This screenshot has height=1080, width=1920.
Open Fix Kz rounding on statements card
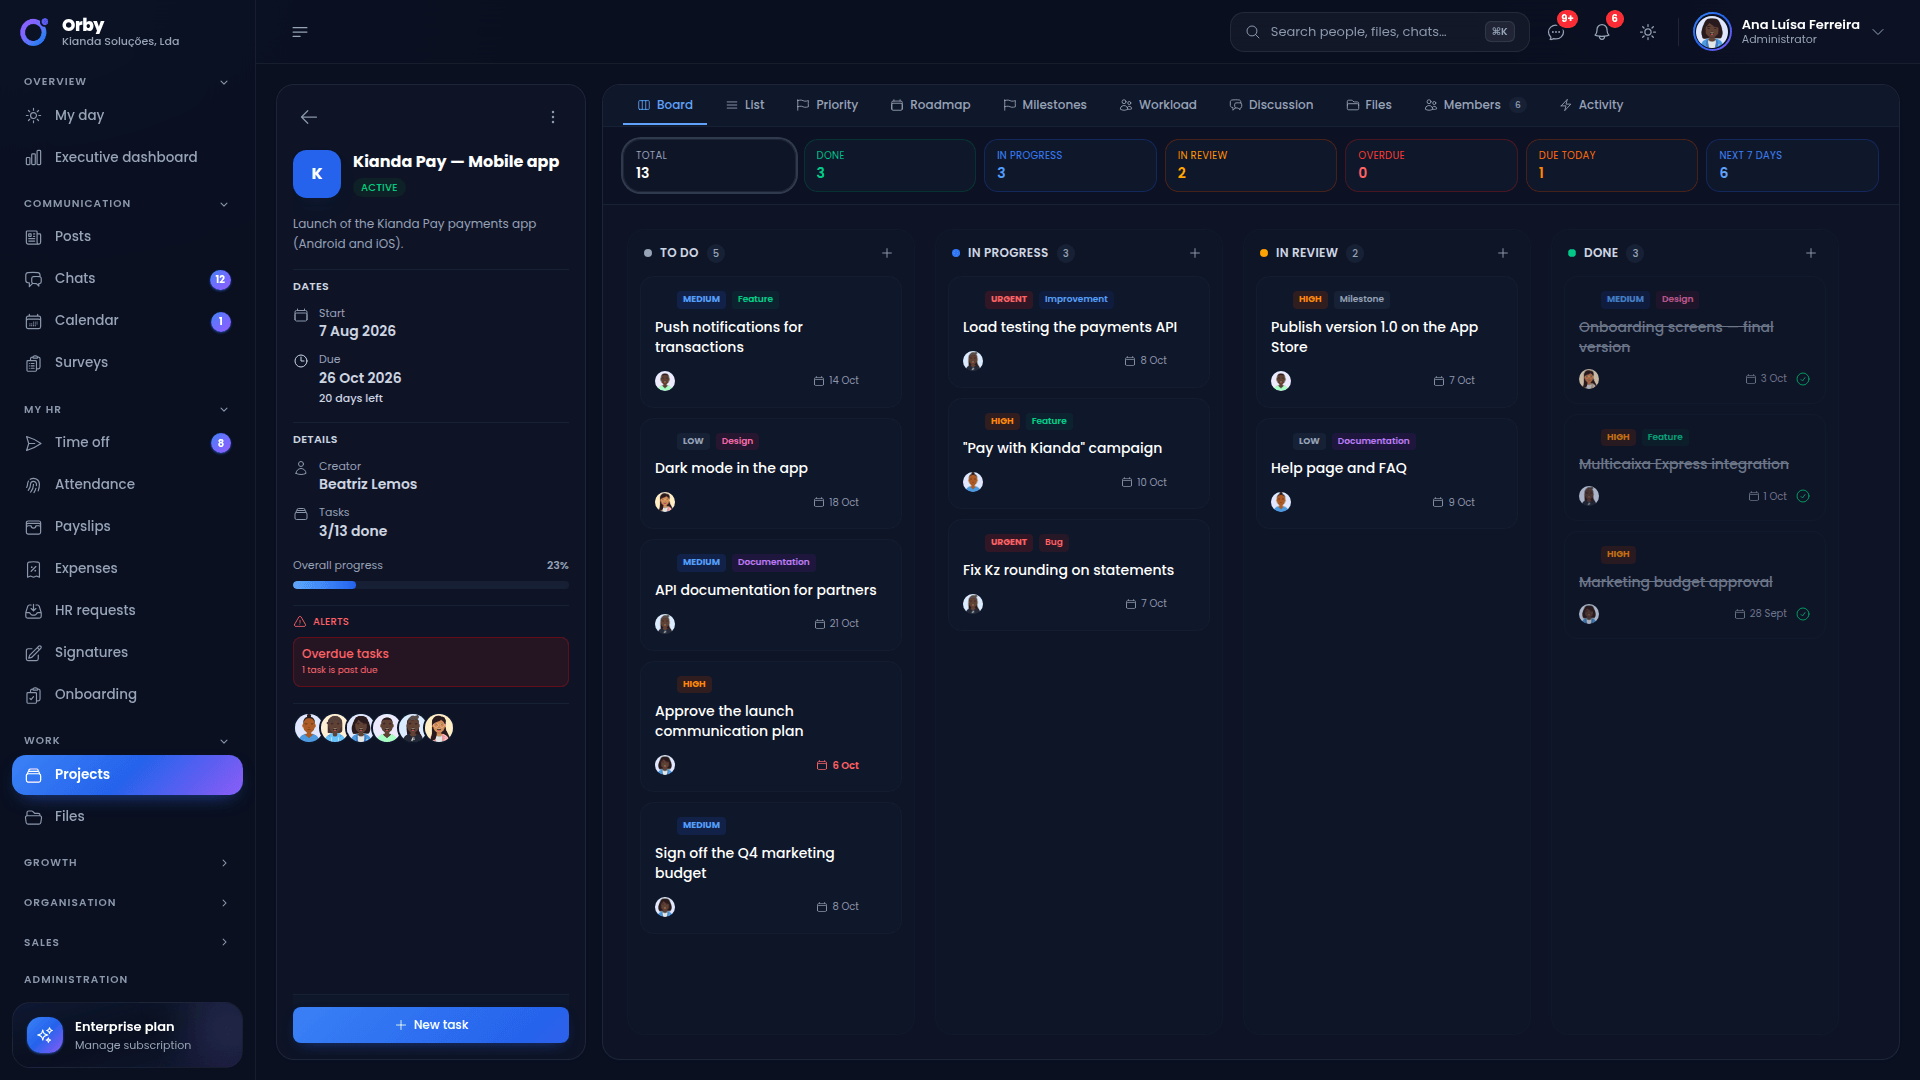click(1079, 575)
